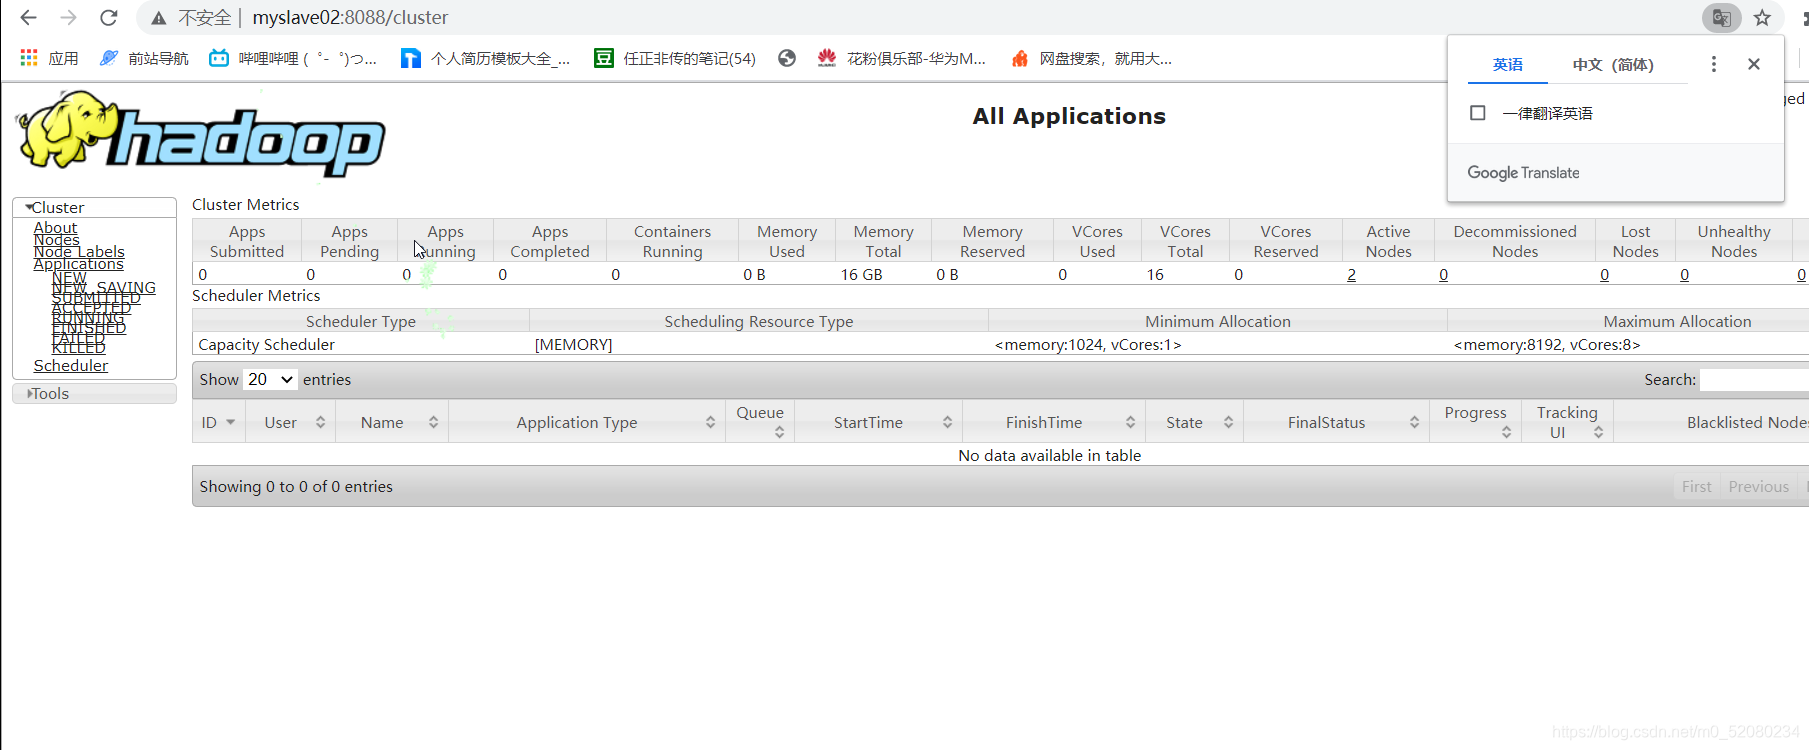Sort table by Tracking UI column
1809x750 pixels.
[1567, 422]
